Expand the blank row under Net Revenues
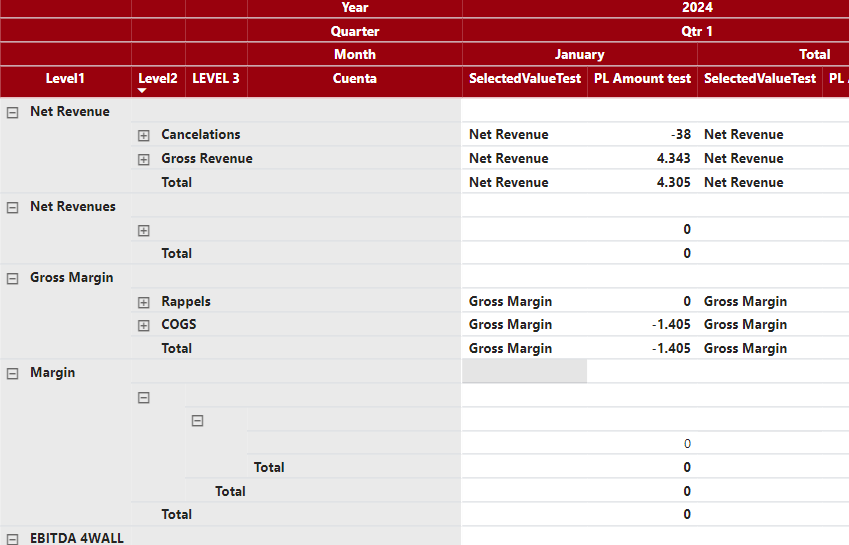 143,231
